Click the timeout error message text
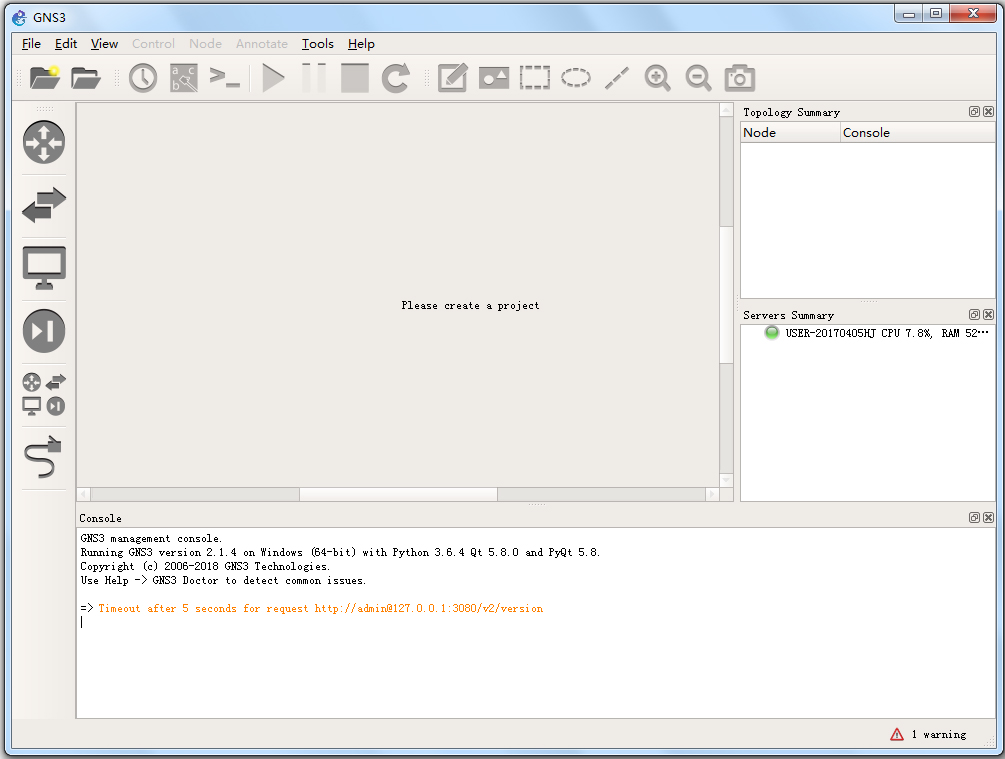 [320, 608]
